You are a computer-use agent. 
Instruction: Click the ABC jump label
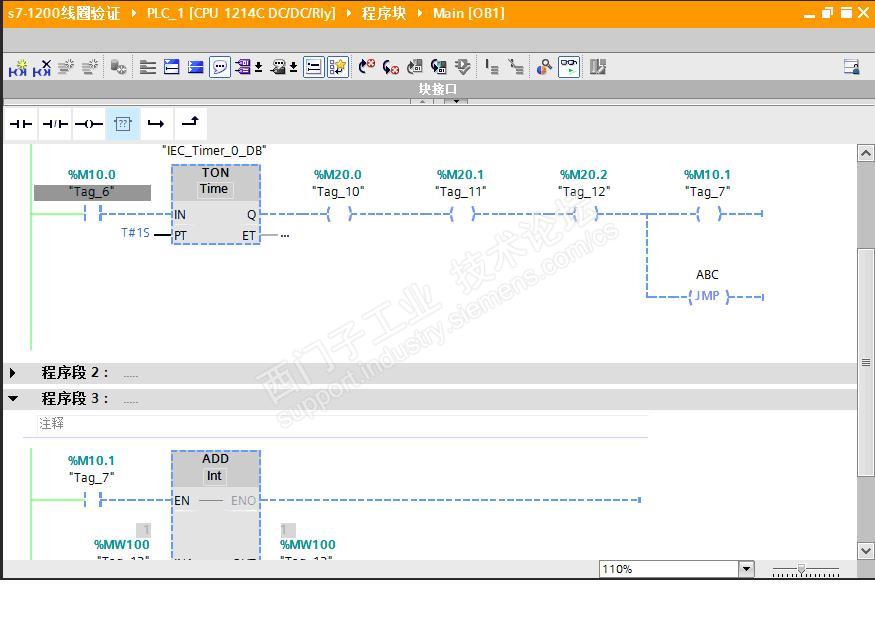click(x=707, y=275)
